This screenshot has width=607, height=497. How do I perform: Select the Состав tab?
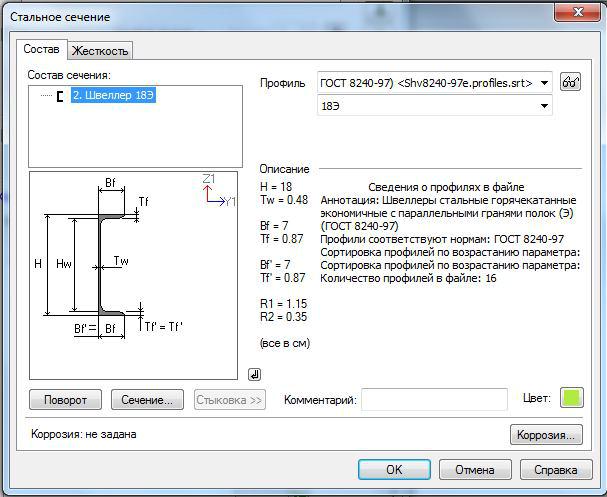42,49
